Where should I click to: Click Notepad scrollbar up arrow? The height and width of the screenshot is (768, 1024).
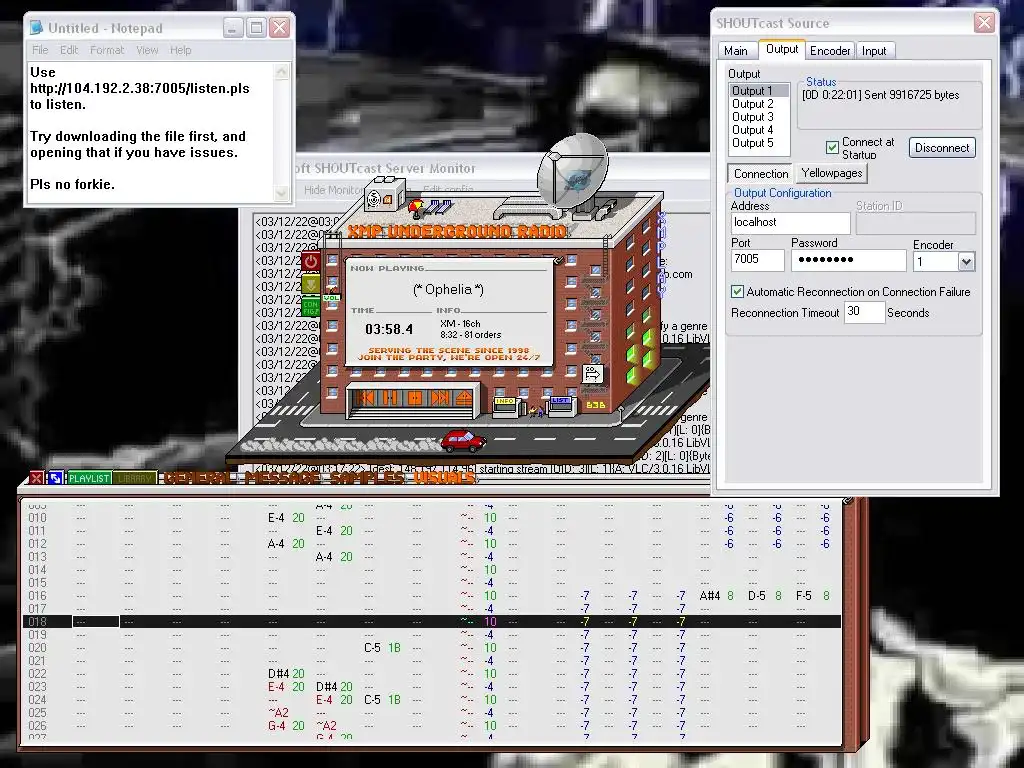(x=282, y=72)
